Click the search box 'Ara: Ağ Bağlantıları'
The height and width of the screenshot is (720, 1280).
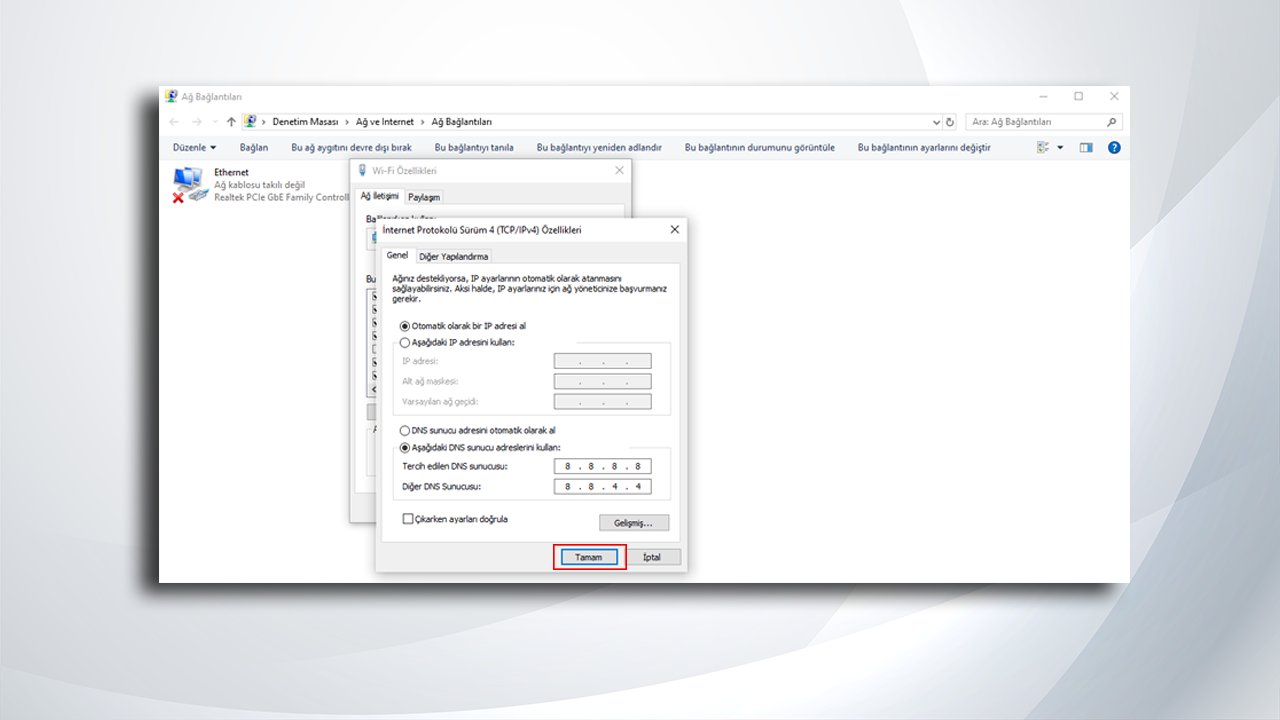click(x=1044, y=122)
